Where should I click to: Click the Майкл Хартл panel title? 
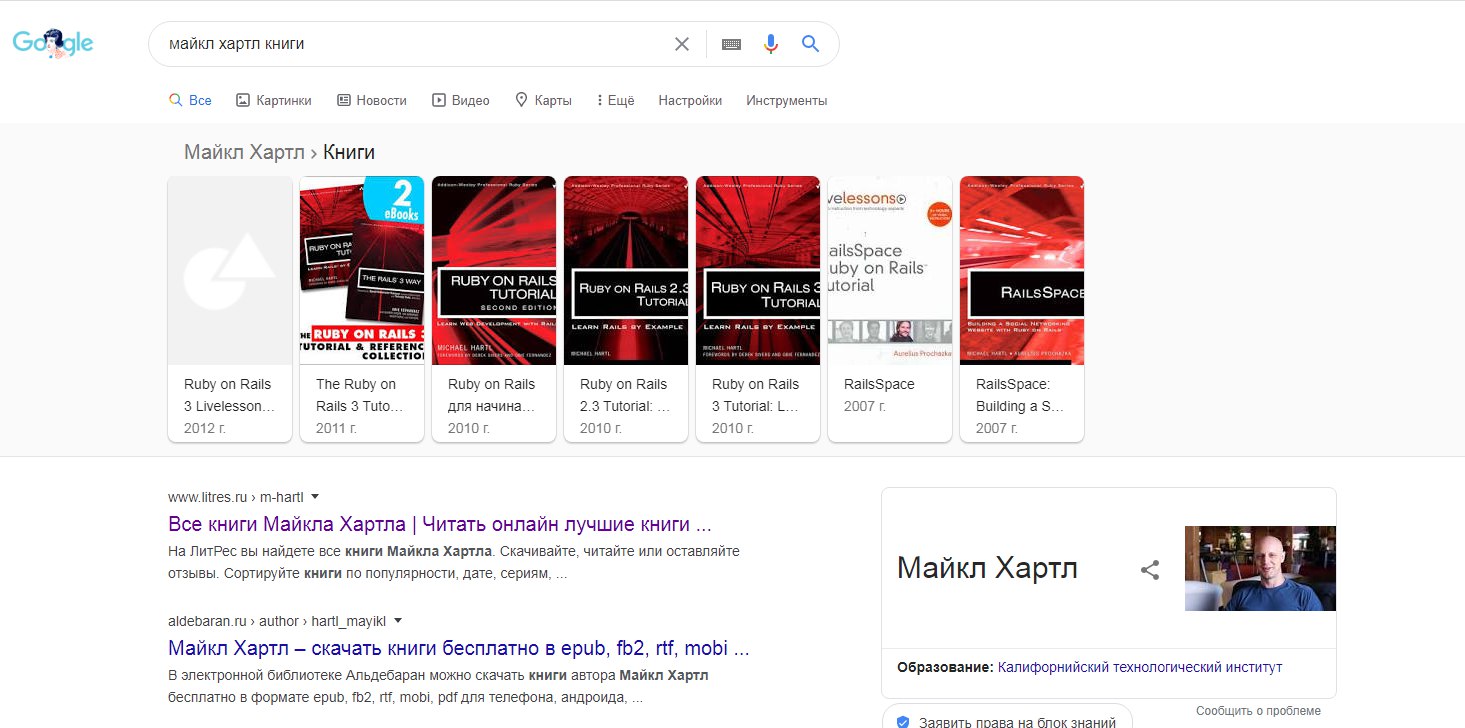[987, 568]
